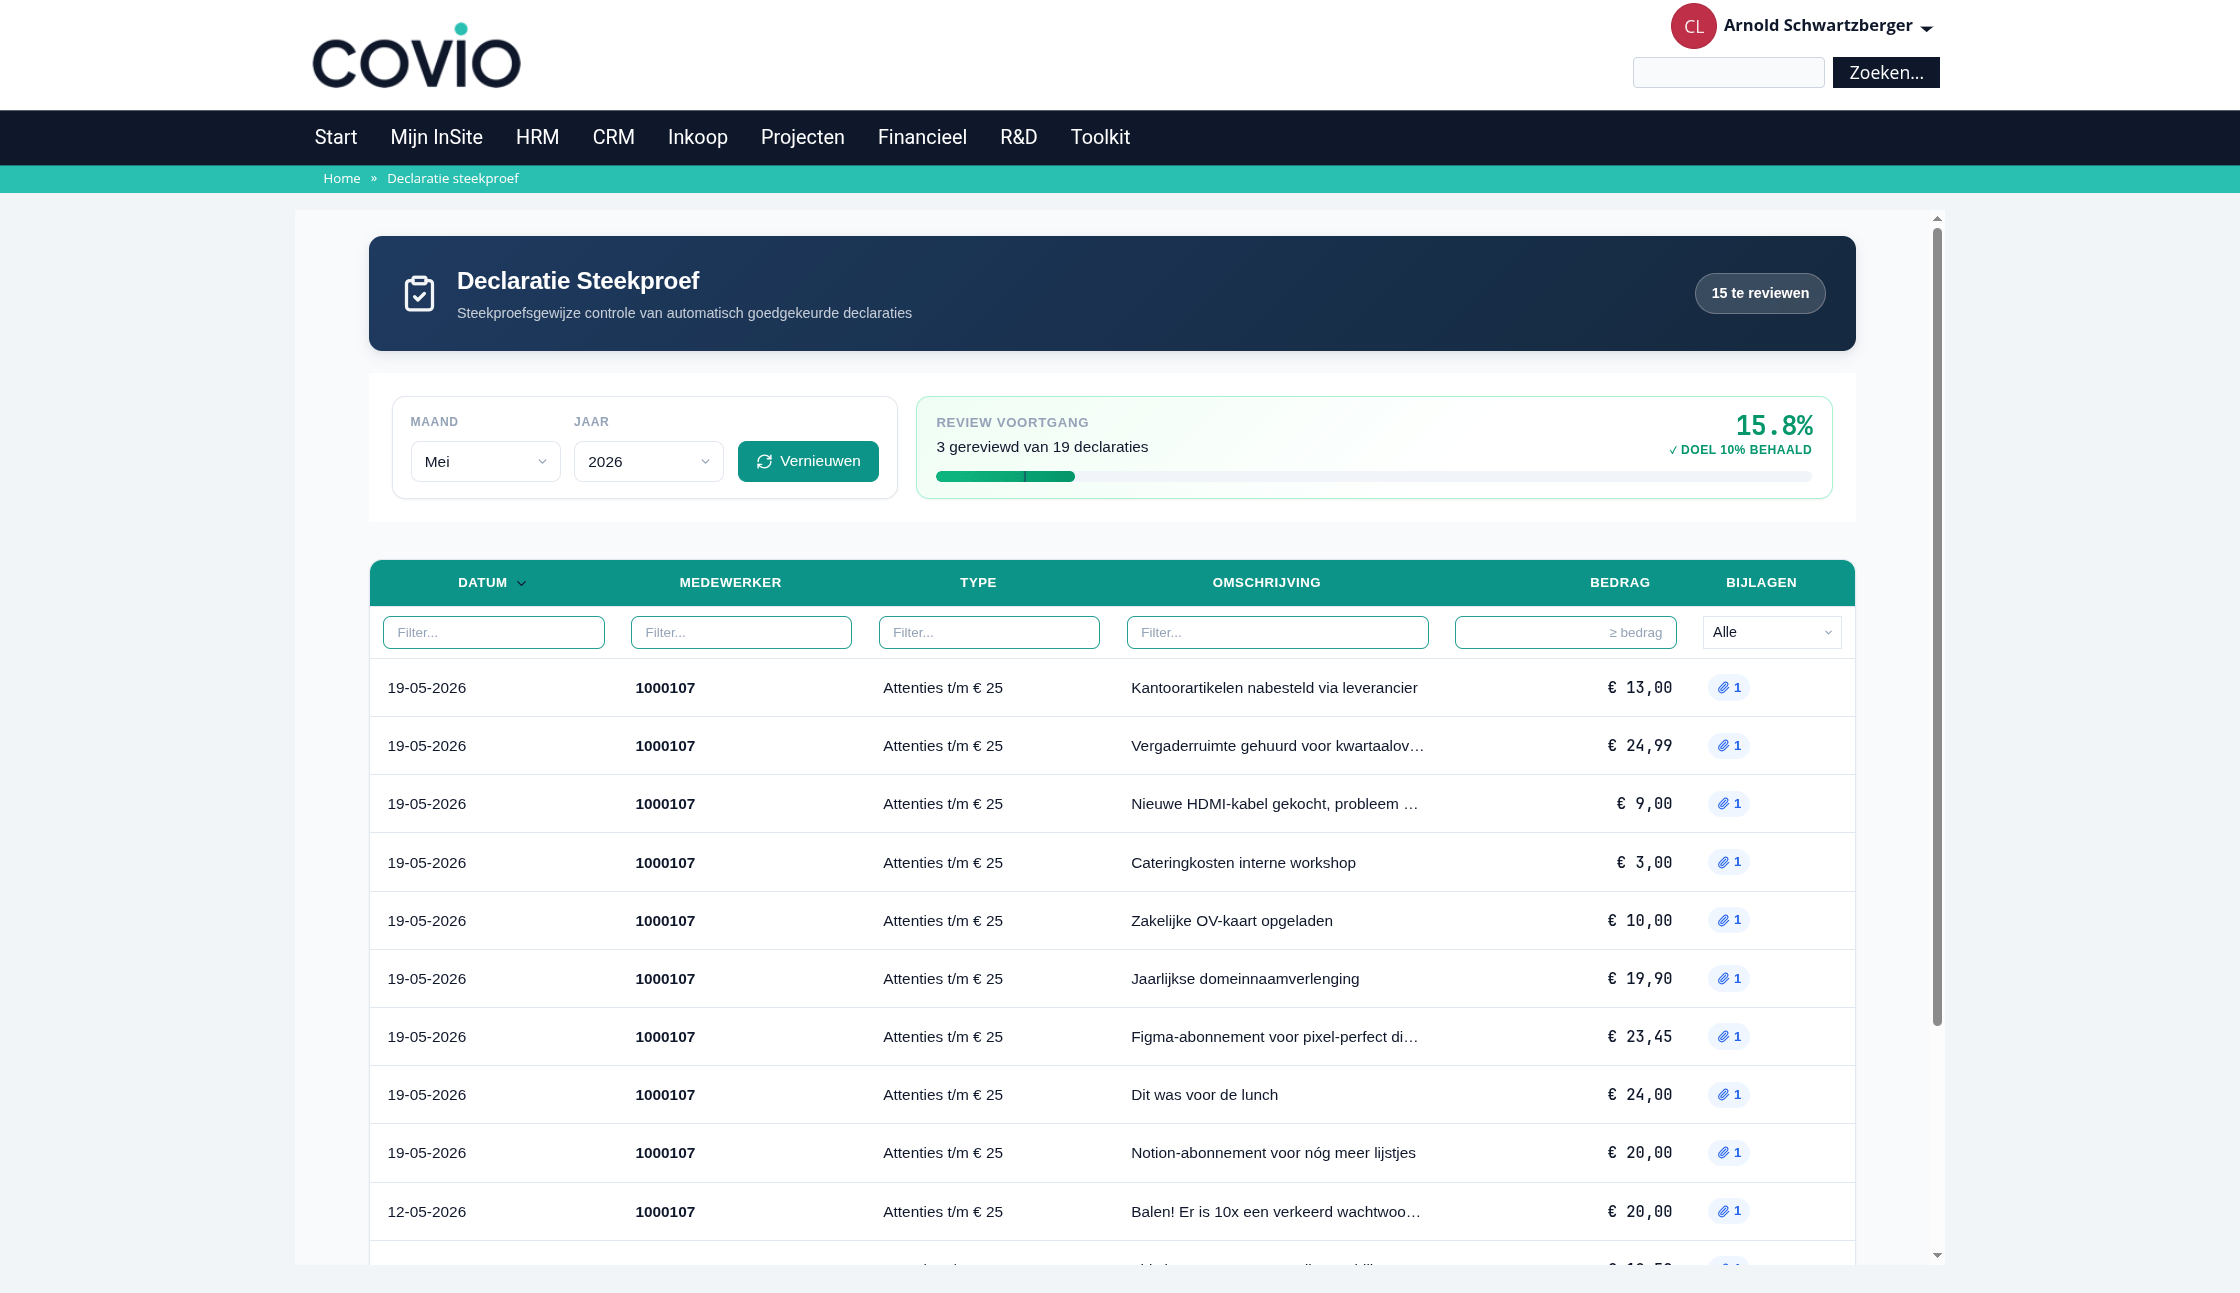This screenshot has height=1293, width=2240.
Task: Open attachment badge for Cateringkosten interne workshop
Action: click(1729, 862)
